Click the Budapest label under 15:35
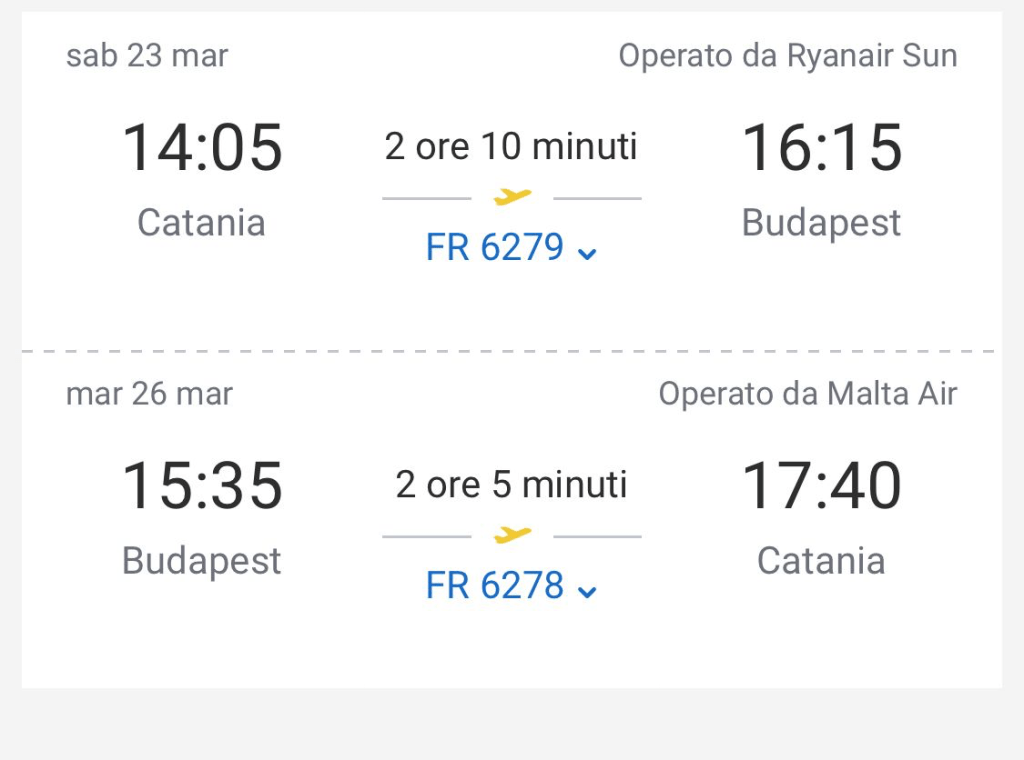 pyautogui.click(x=201, y=560)
